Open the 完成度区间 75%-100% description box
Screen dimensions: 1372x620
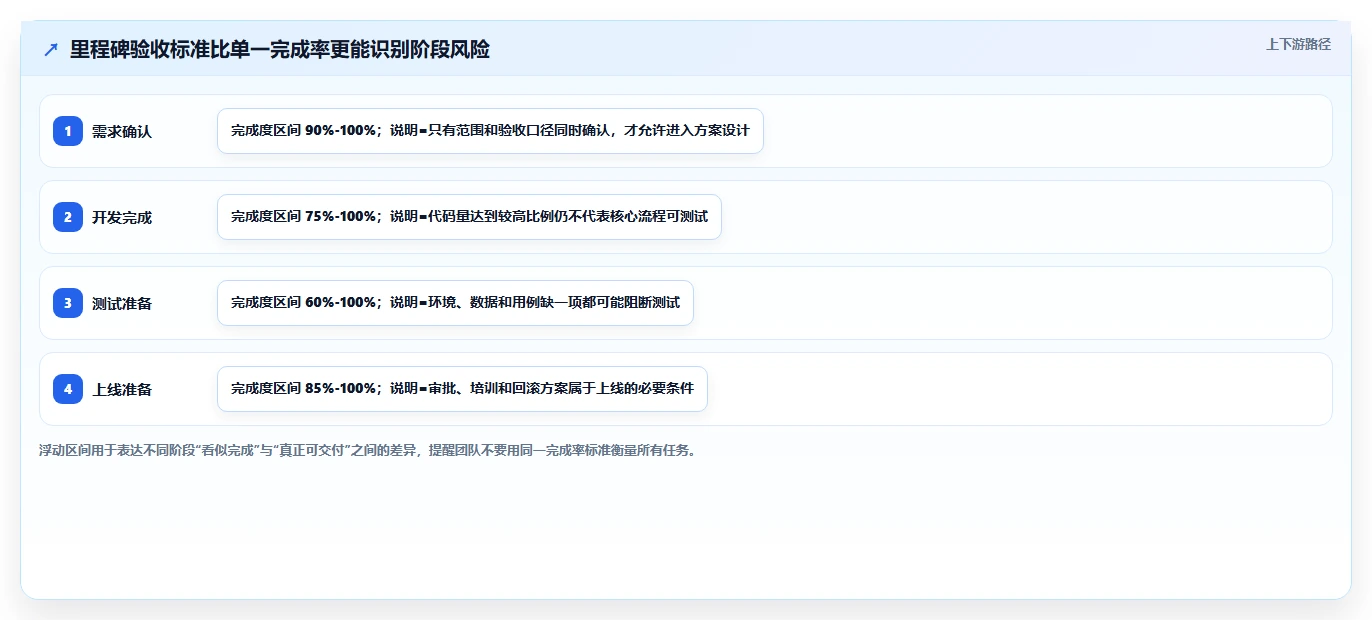pos(469,217)
